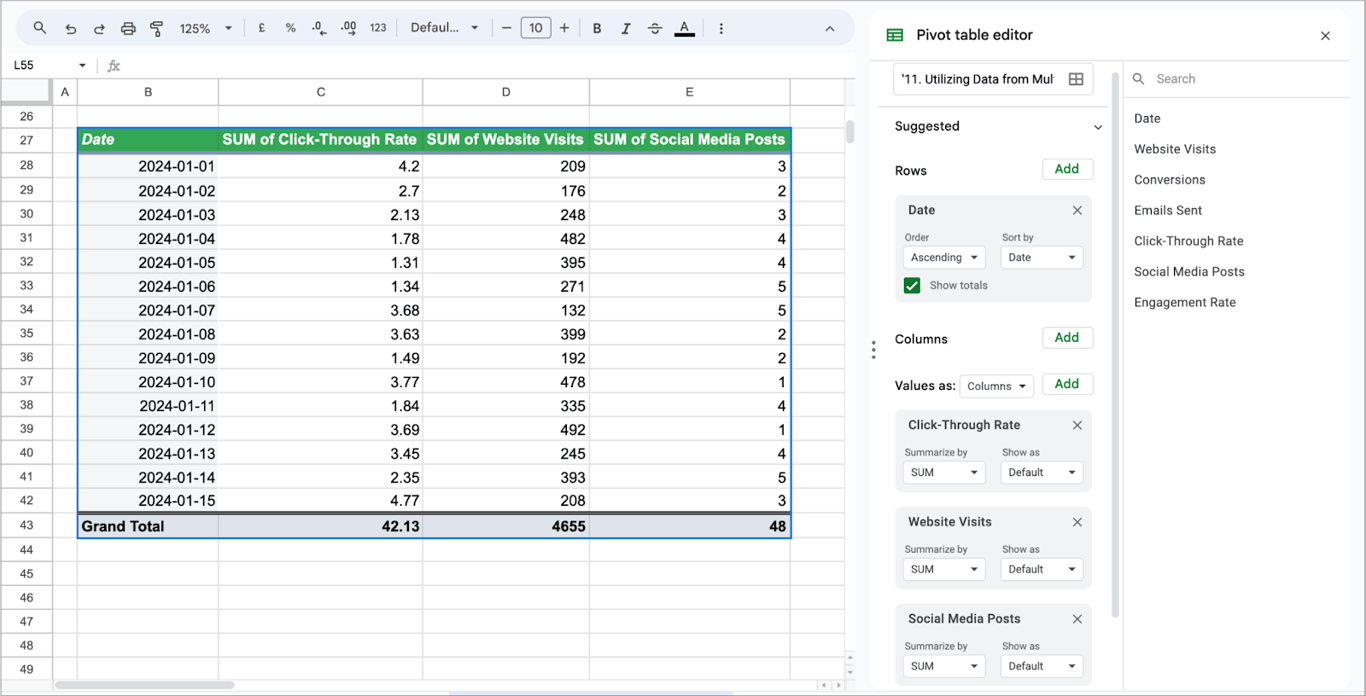Open the Date Order Ascending dropdown

point(944,257)
